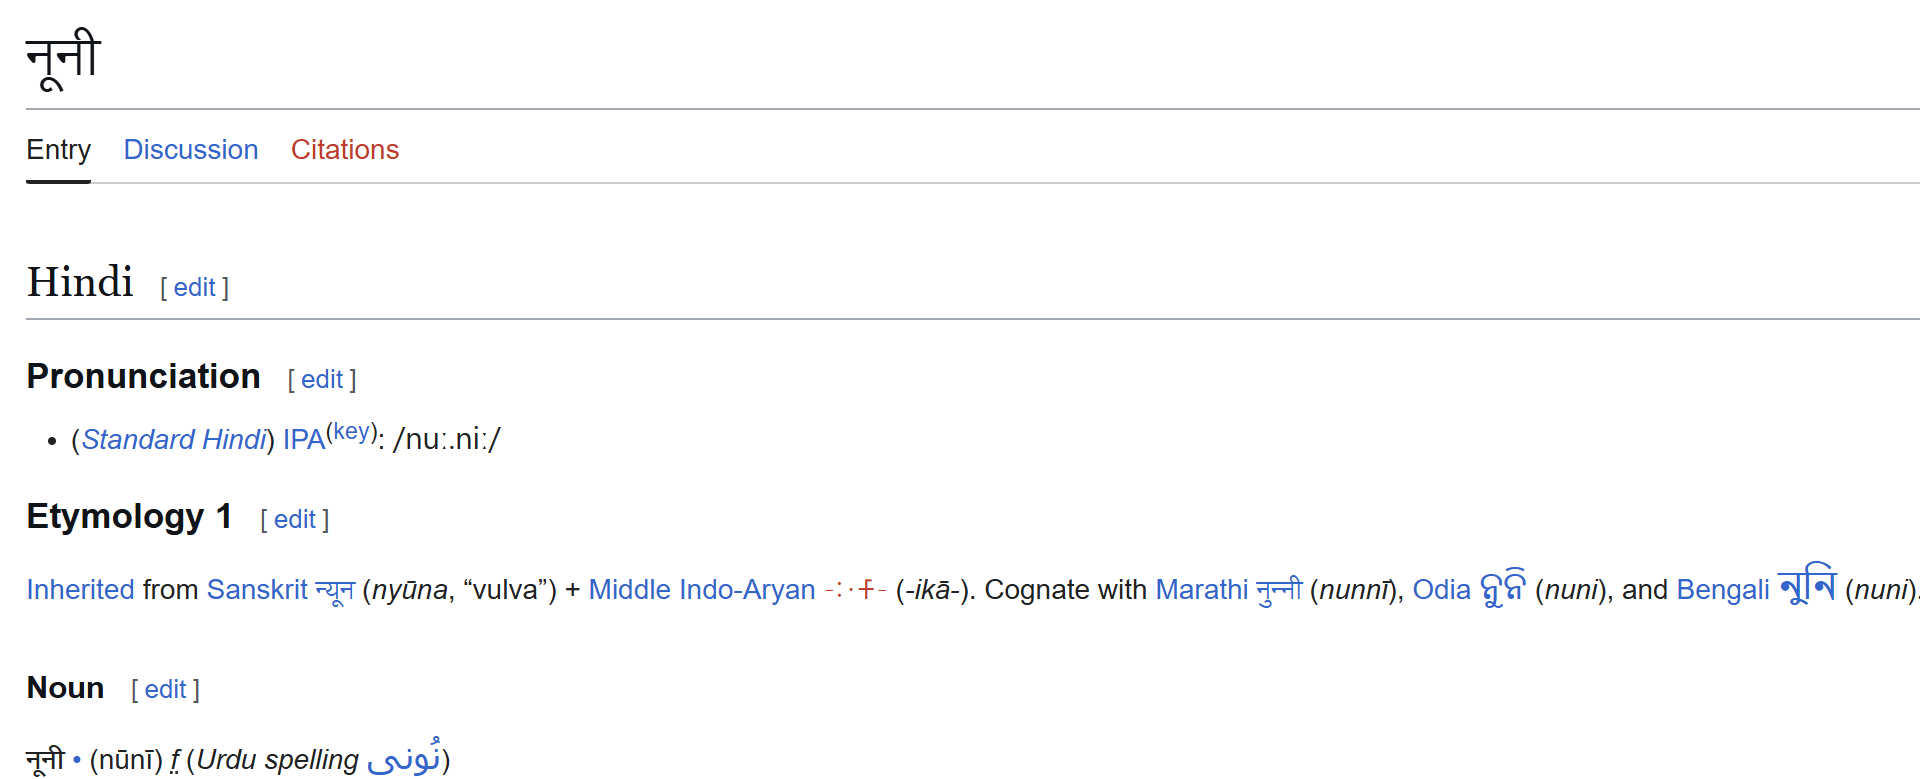Open the Sanskrit word न्यून entry
Screen dimensions: 1920x779
pyautogui.click(x=335, y=590)
